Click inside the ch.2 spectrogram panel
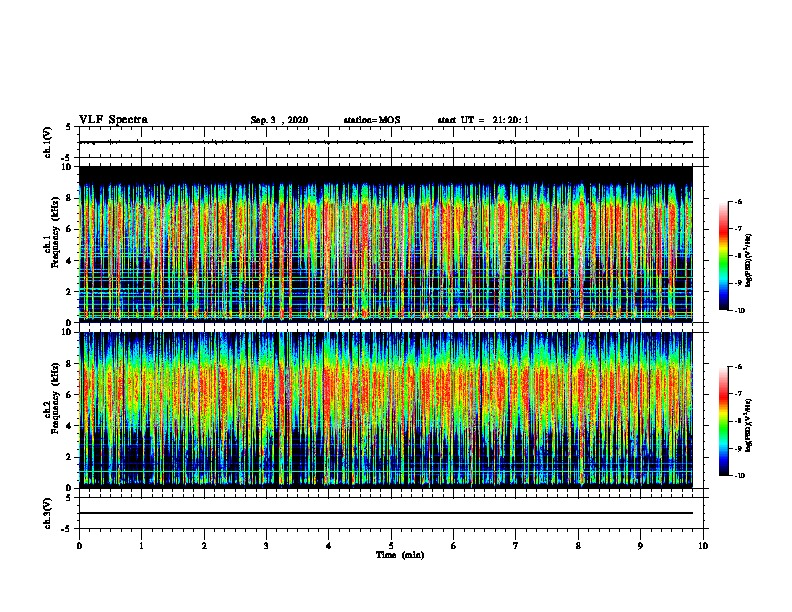The image size is (792, 612). pyautogui.click(x=386, y=410)
